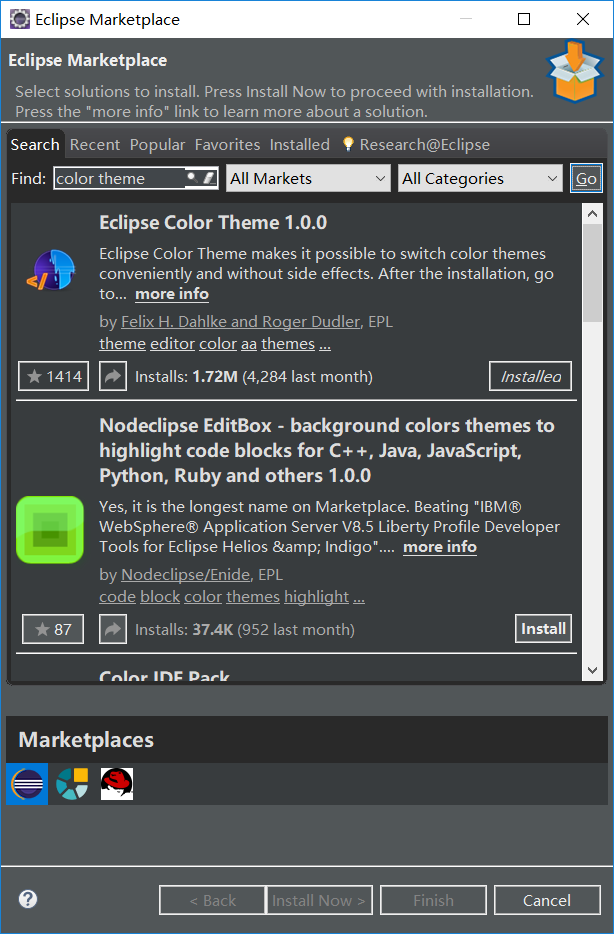Screen dimensions: 614x934
Task: Share the Eclipse Color Theme solution
Action: coord(113,376)
